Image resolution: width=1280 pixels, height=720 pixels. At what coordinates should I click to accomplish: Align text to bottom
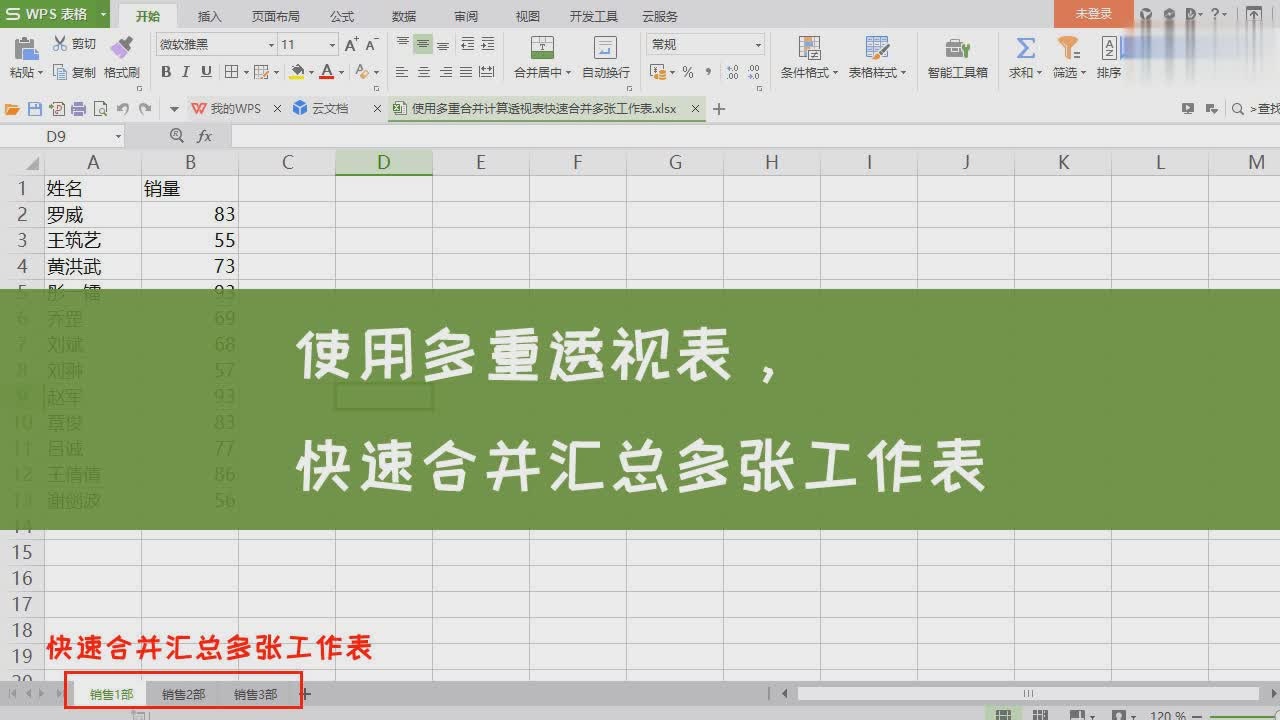(x=443, y=45)
